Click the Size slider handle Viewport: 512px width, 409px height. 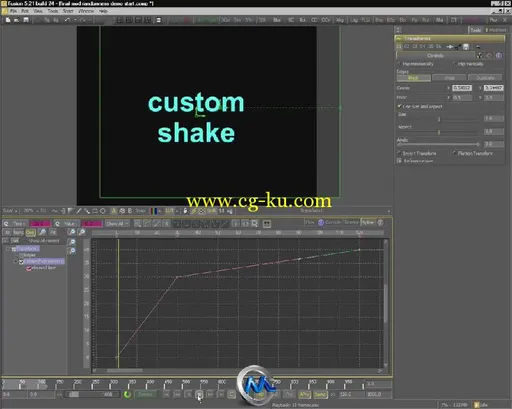pyautogui.click(x=439, y=119)
